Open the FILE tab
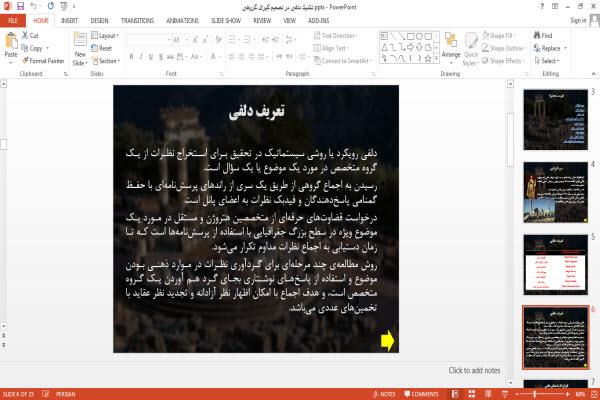The image size is (600, 400). [x=13, y=21]
